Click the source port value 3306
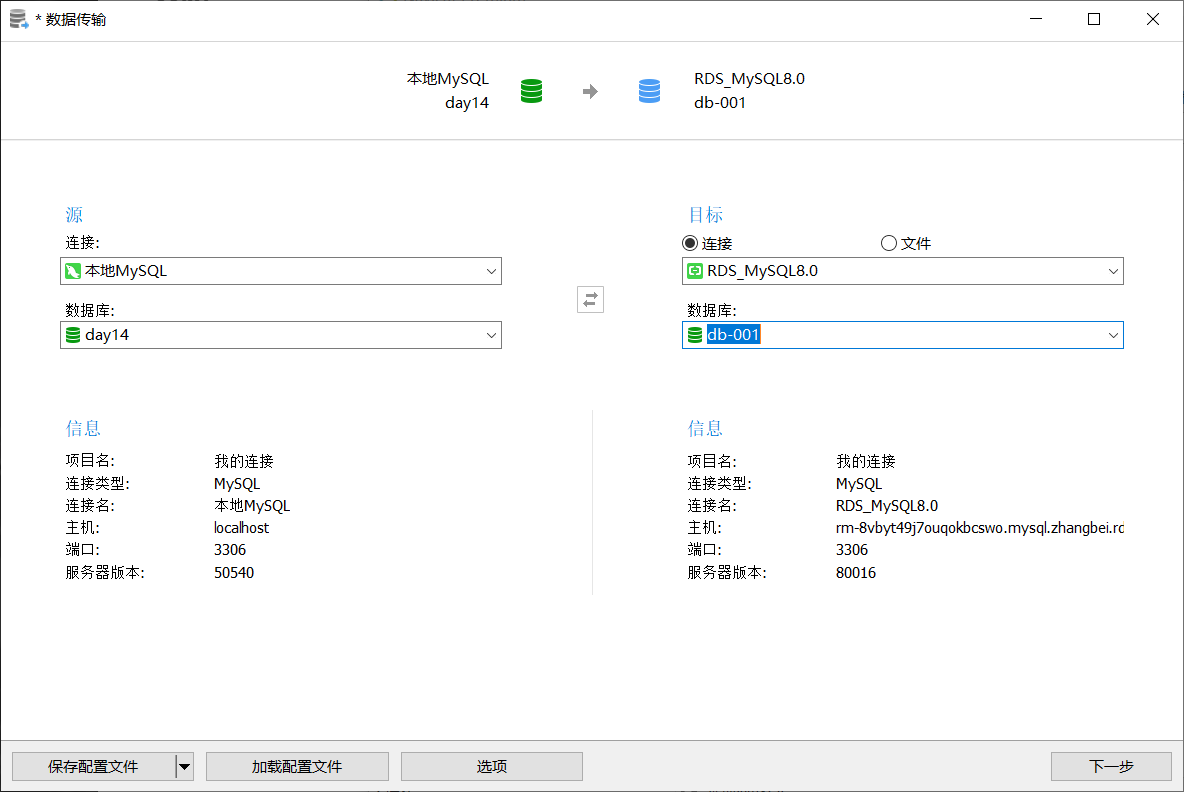The width and height of the screenshot is (1184, 792). click(230, 550)
